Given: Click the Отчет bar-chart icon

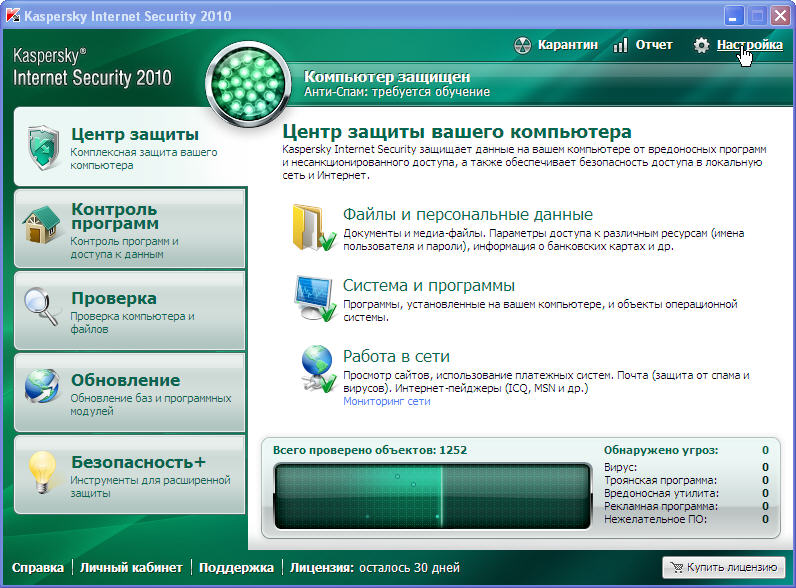Looking at the screenshot, I should pos(620,45).
